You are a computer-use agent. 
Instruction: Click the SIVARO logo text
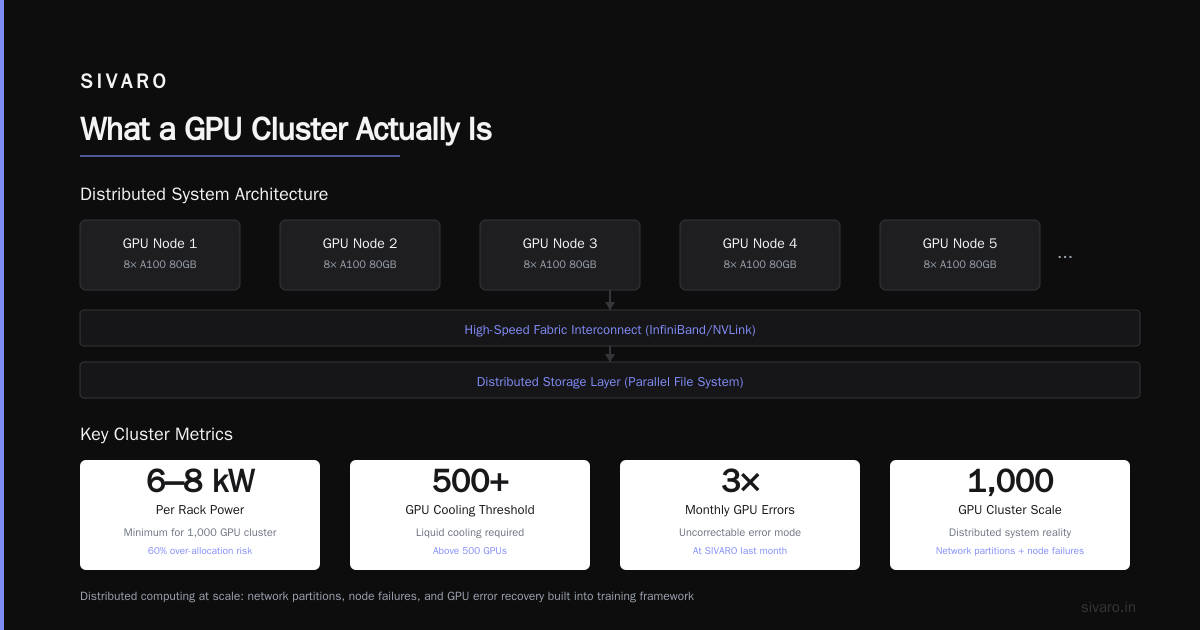pos(124,82)
